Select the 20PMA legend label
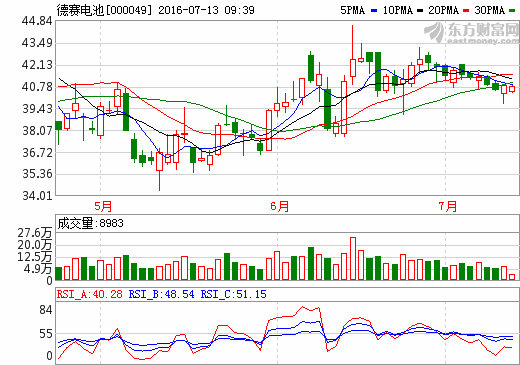The width and height of the screenshot is (520, 365). (443, 10)
